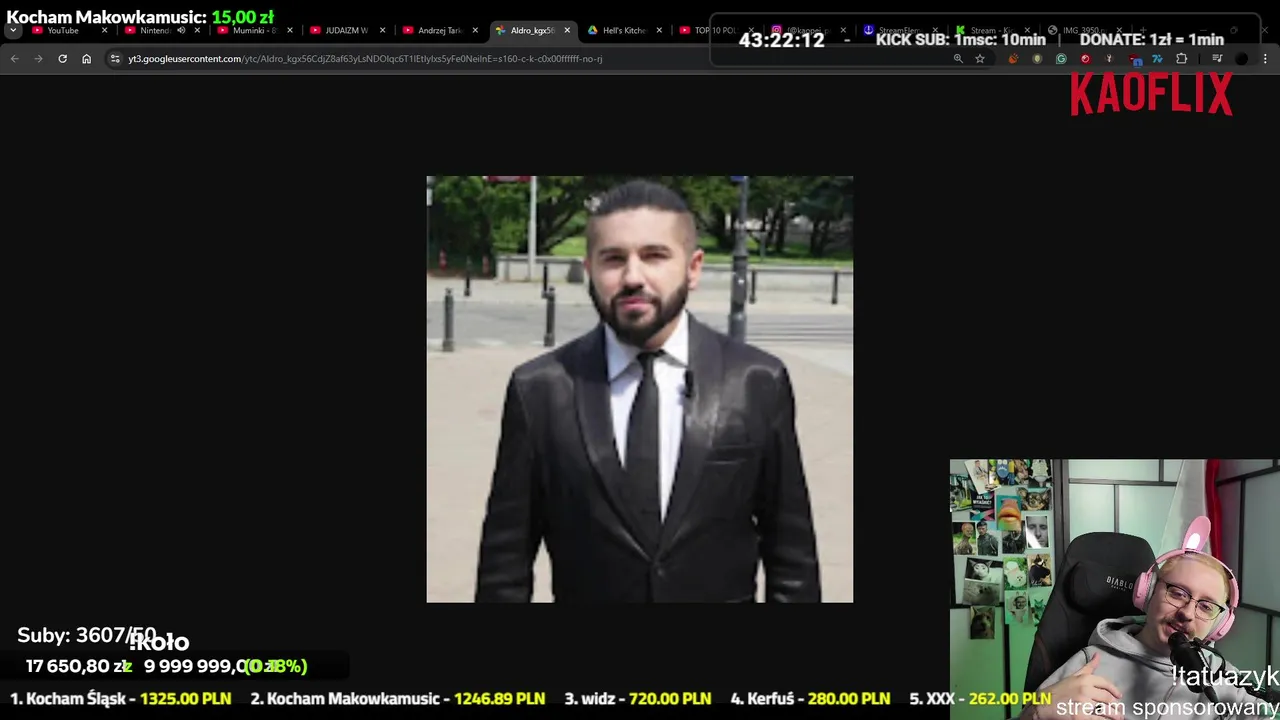Open the site information icon in the address bar
This screenshot has width=1280, height=720.
click(x=115, y=59)
